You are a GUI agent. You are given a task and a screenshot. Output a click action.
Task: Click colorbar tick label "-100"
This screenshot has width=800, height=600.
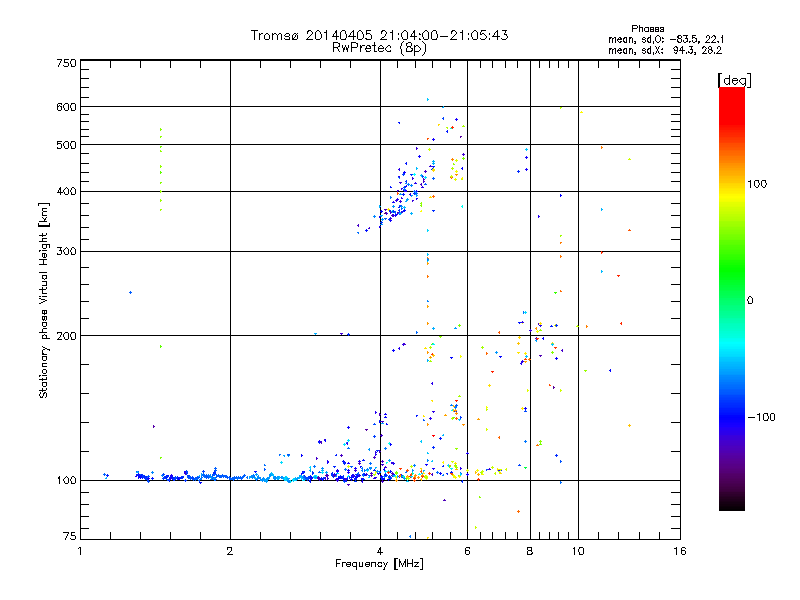tap(761, 417)
